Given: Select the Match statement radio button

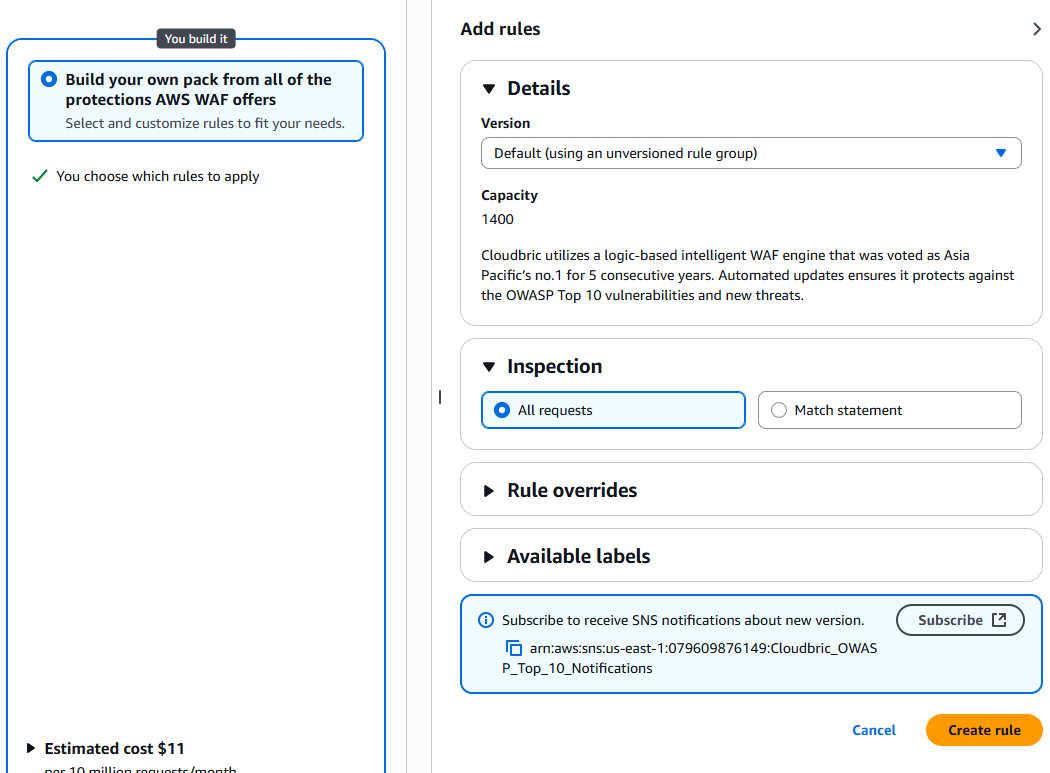Looking at the screenshot, I should click(779, 410).
